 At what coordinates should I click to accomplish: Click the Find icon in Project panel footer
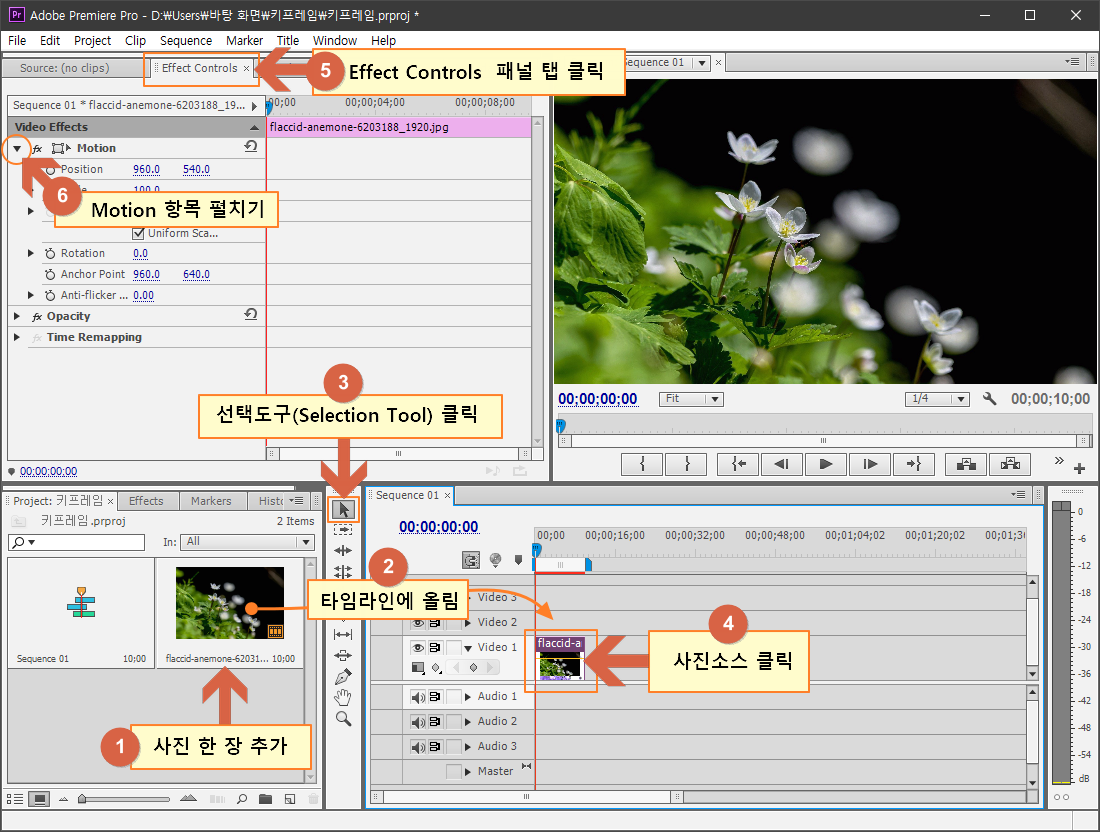pyautogui.click(x=242, y=799)
